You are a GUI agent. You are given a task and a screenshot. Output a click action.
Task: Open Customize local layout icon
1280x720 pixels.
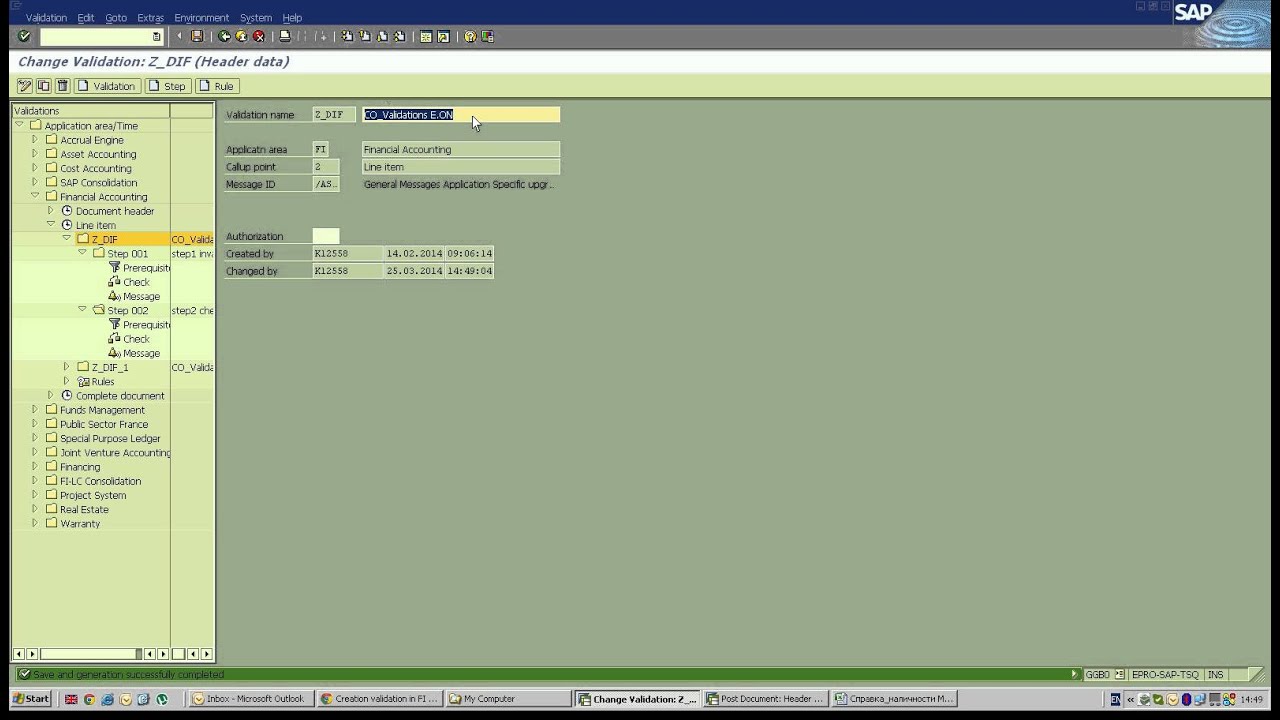(488, 36)
